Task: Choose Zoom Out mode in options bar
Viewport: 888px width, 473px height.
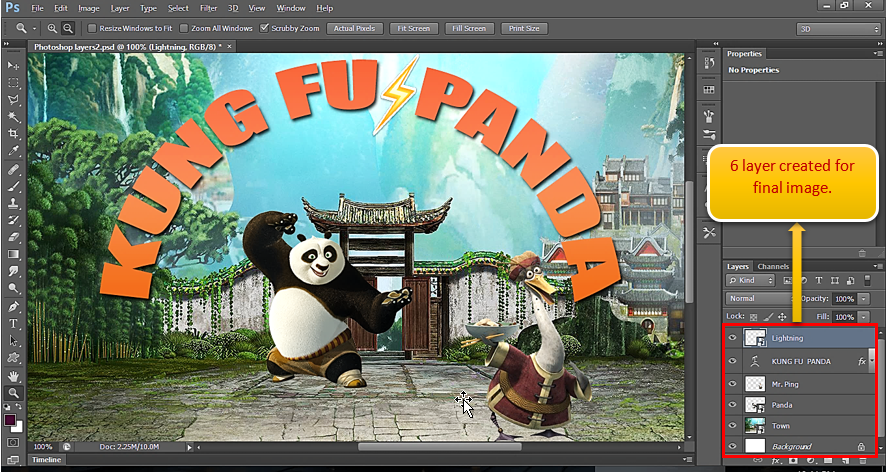Action: tap(67, 28)
